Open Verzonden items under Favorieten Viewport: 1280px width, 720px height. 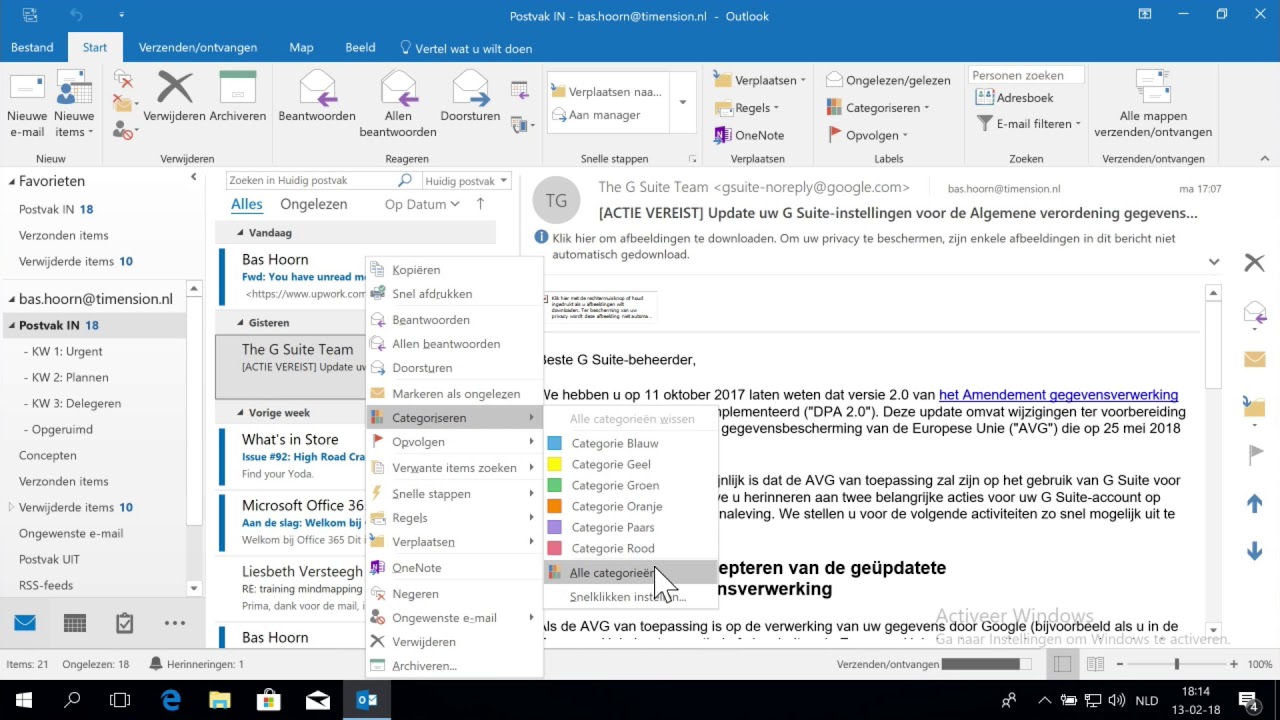[x=64, y=235]
